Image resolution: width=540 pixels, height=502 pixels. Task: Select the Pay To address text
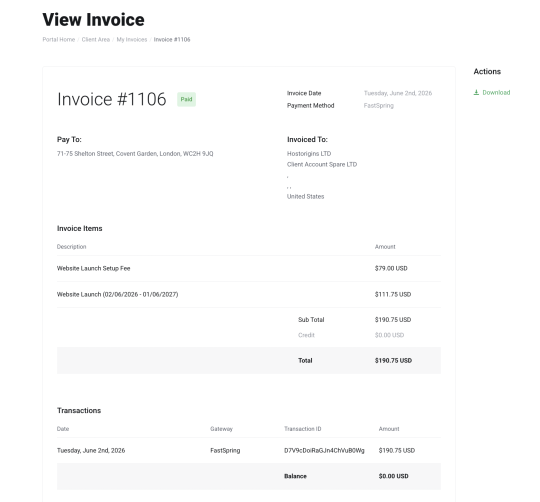(135, 154)
